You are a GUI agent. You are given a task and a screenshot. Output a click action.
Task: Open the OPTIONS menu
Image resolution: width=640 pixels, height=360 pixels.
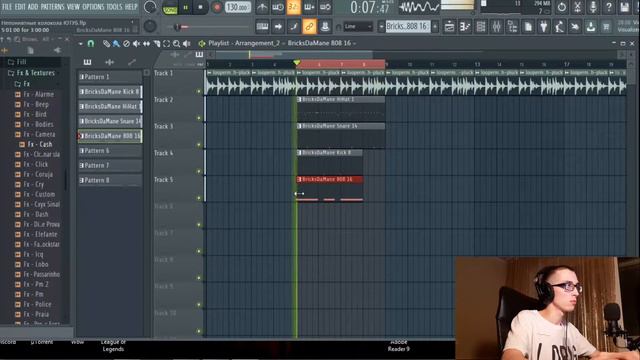click(93, 7)
